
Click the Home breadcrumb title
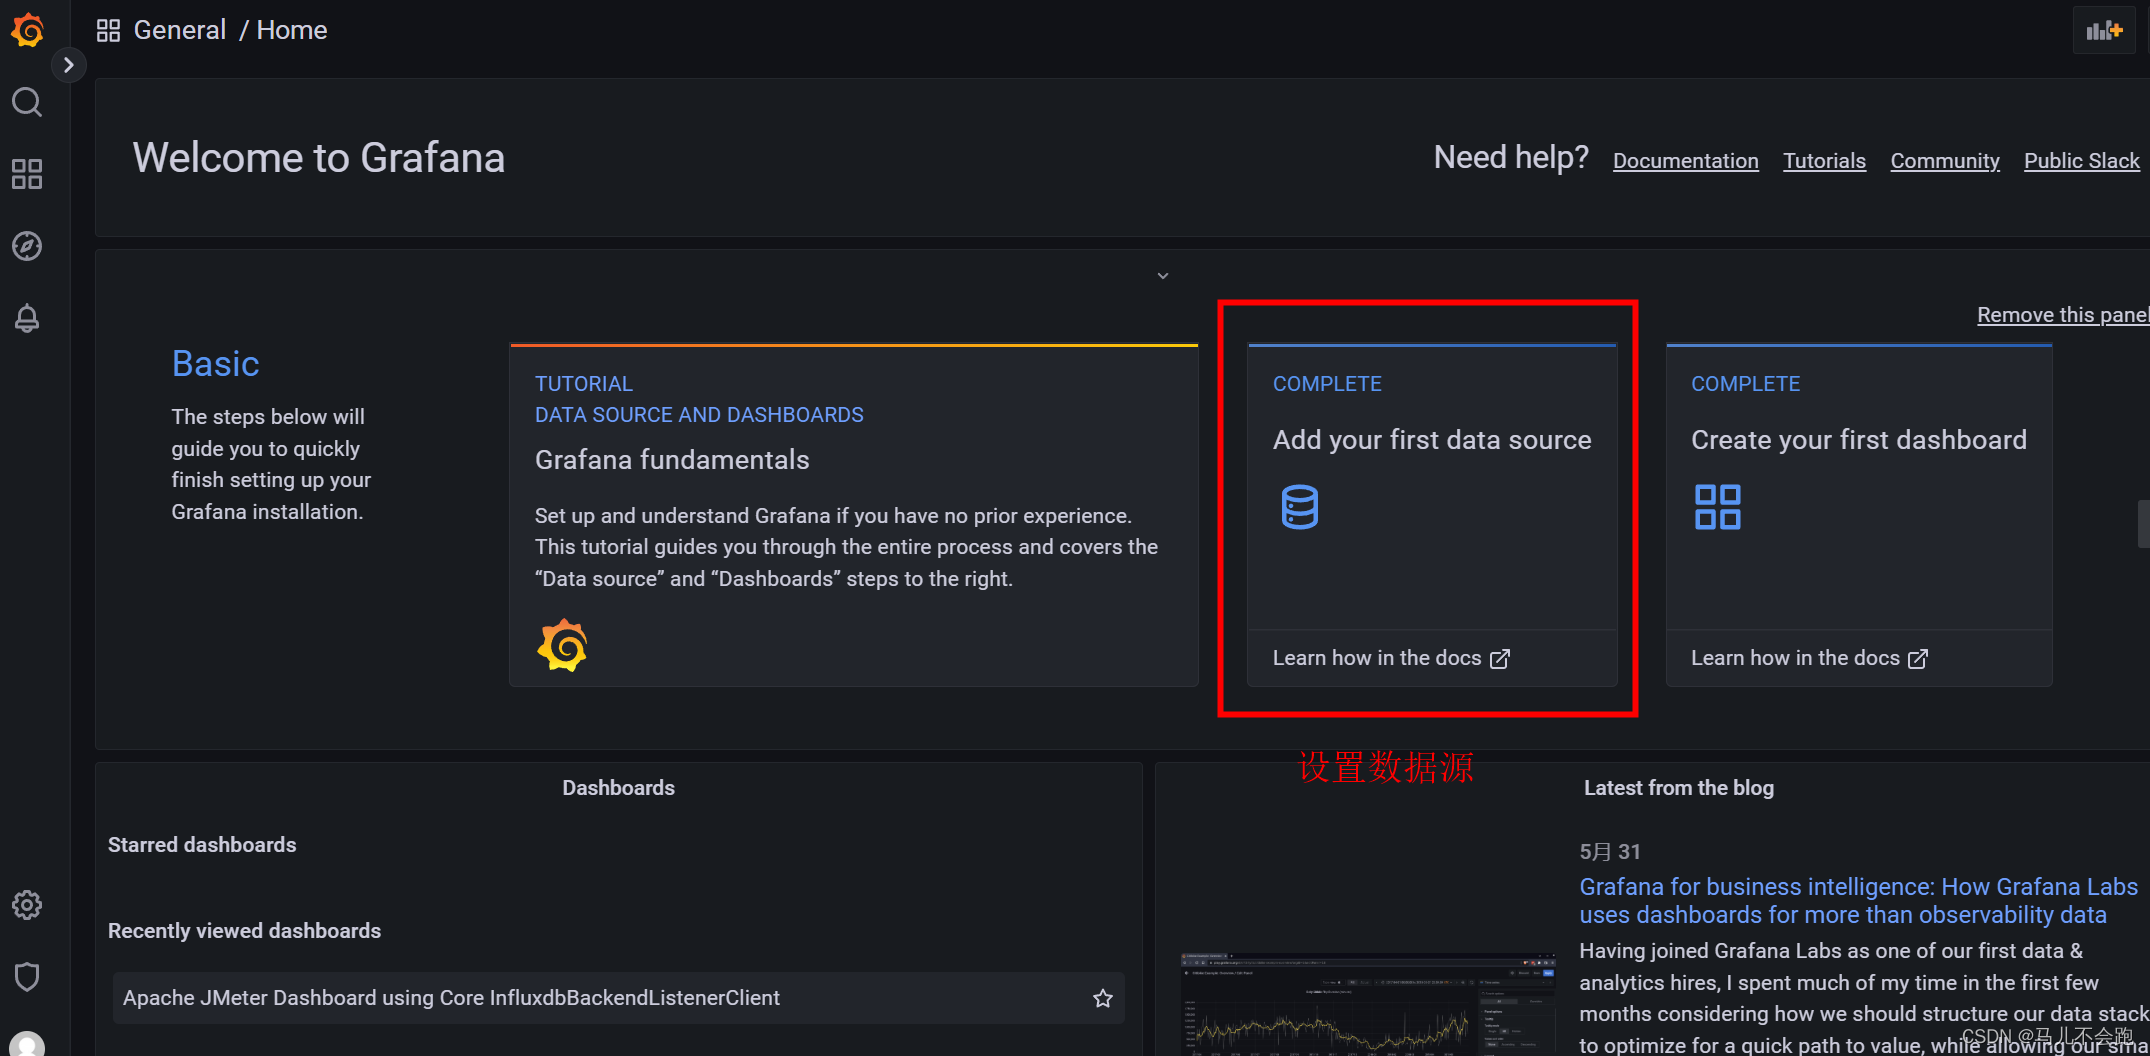pyautogui.click(x=292, y=30)
